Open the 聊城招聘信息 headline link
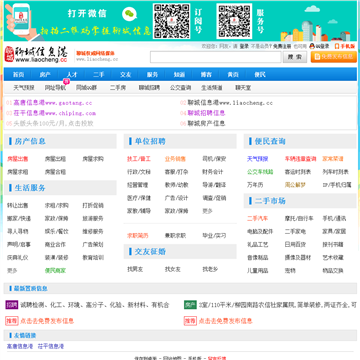The width and height of the screenshot is (360, 360). 206,113
